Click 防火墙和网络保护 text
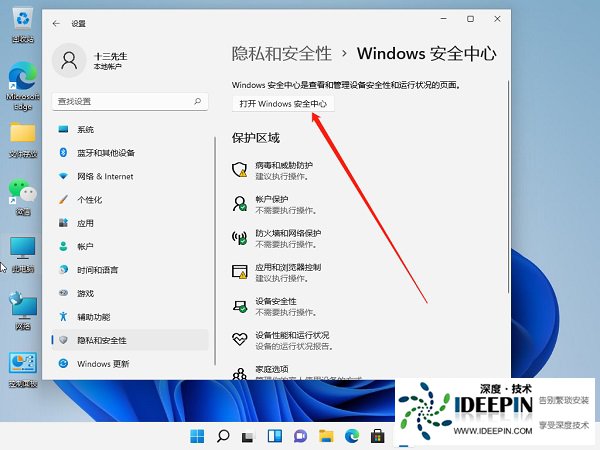This screenshot has width=600, height=450. tap(288, 233)
